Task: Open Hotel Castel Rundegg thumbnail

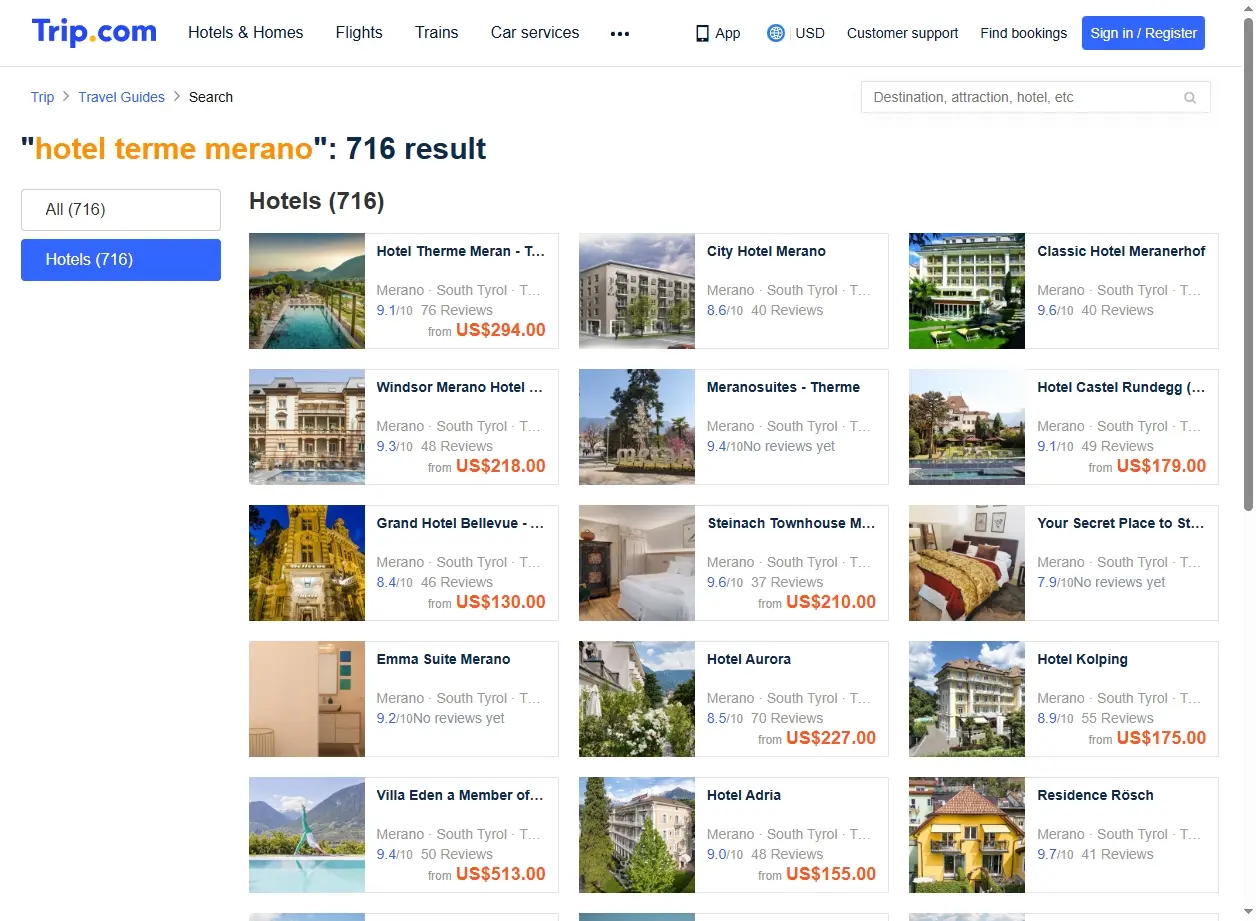Action: click(x=967, y=427)
